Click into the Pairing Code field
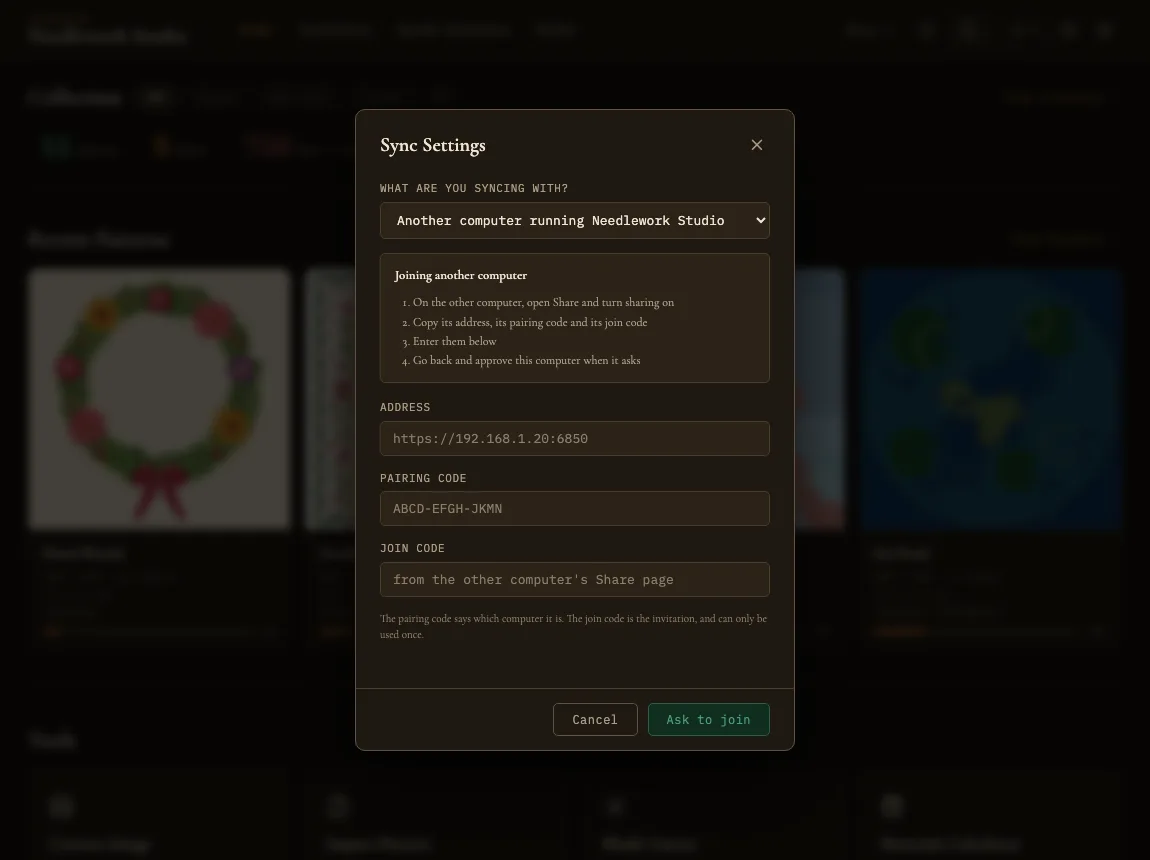This screenshot has height=860, width=1150. [574, 509]
